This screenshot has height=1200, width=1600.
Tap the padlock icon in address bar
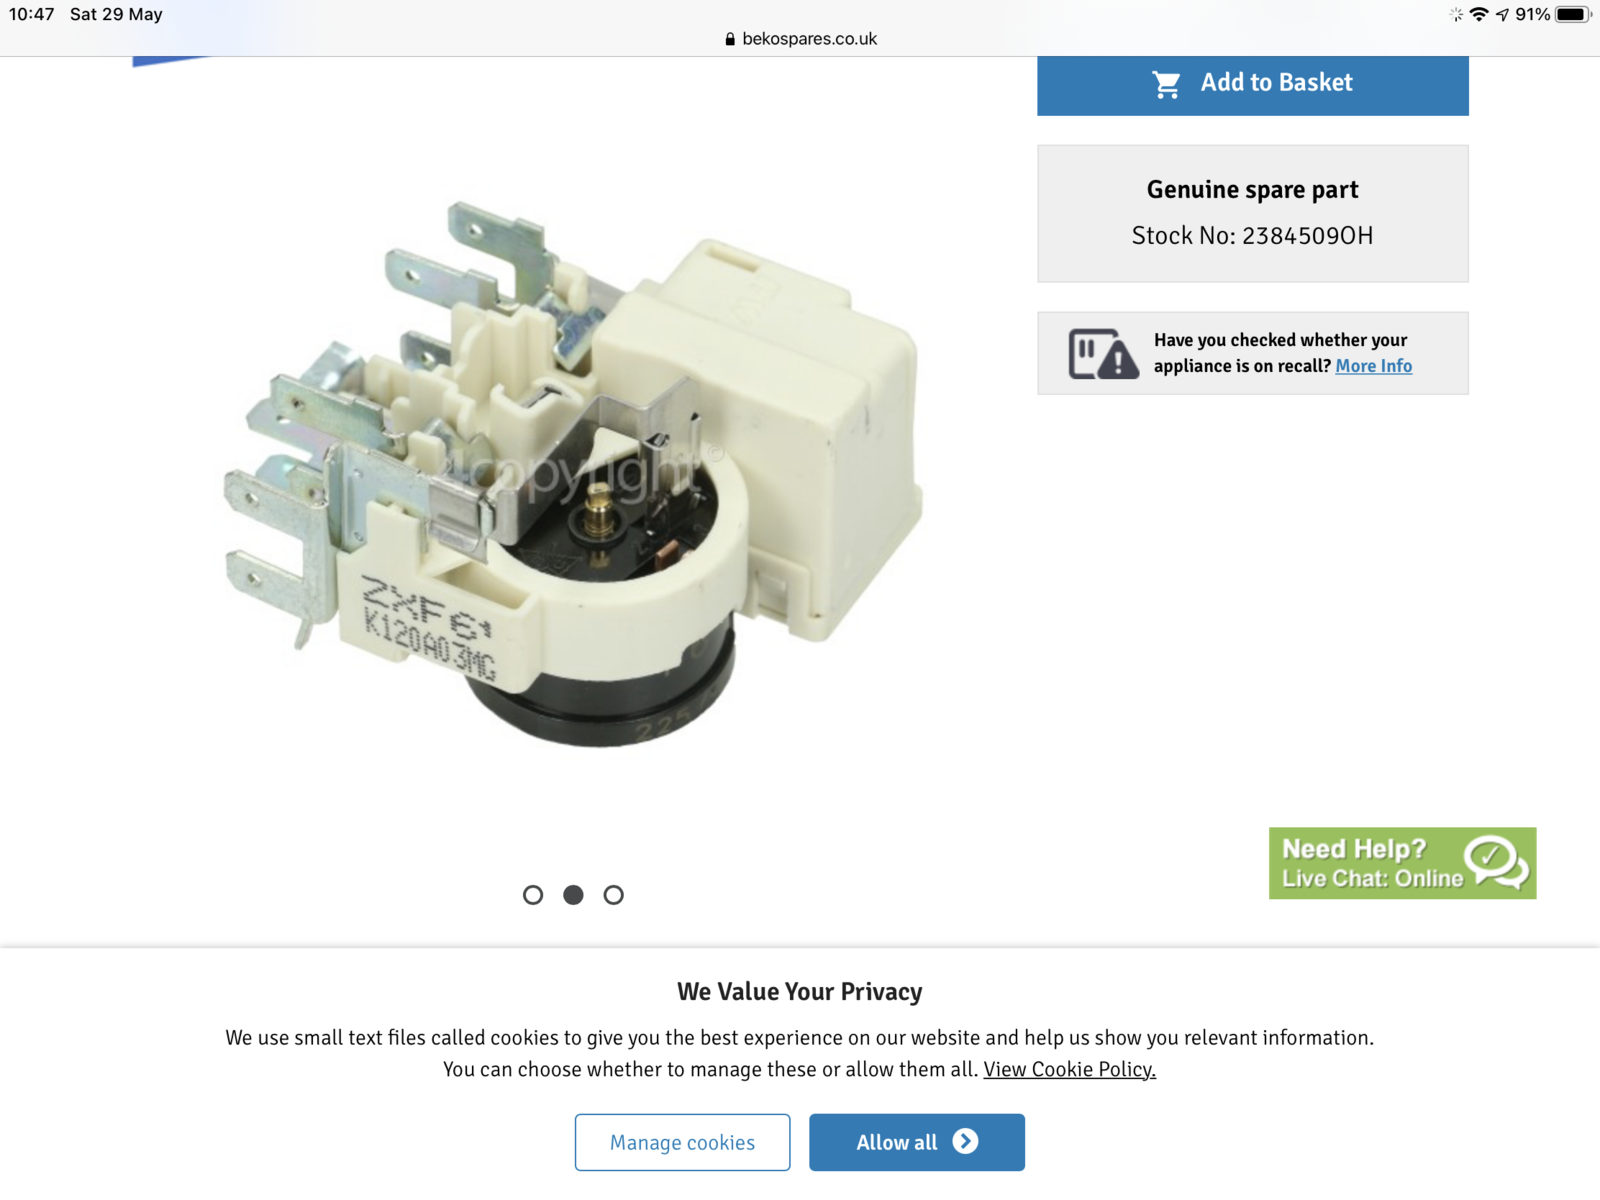(x=730, y=39)
